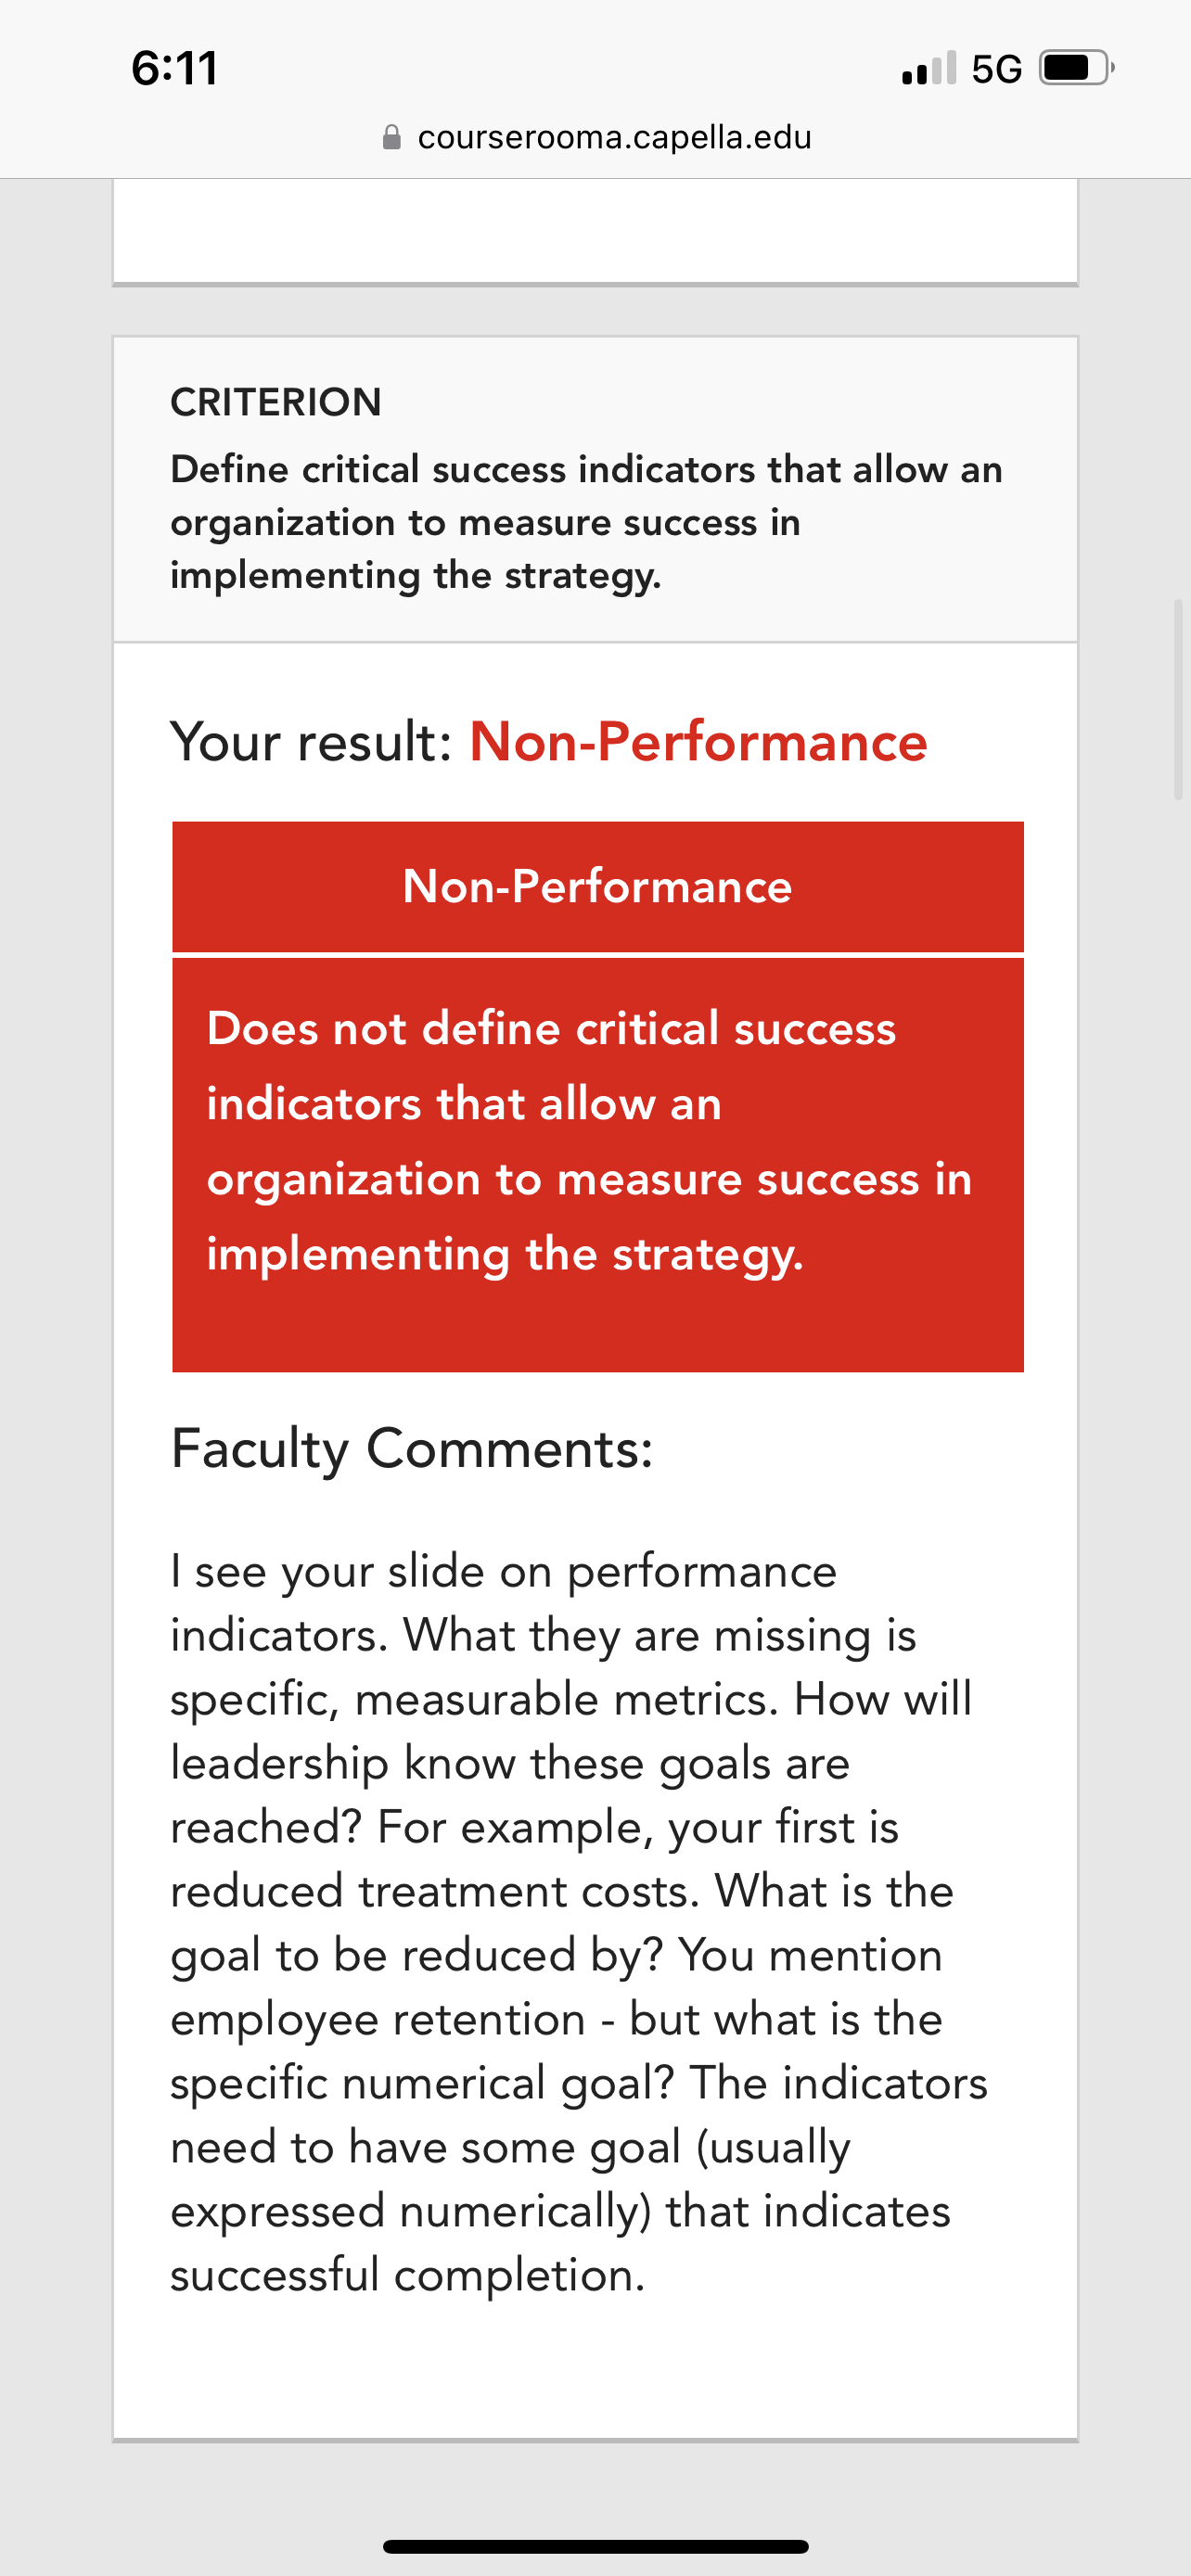Tap the 6:11 clock in status bar
This screenshot has height=2576, width=1191.
click(x=174, y=68)
